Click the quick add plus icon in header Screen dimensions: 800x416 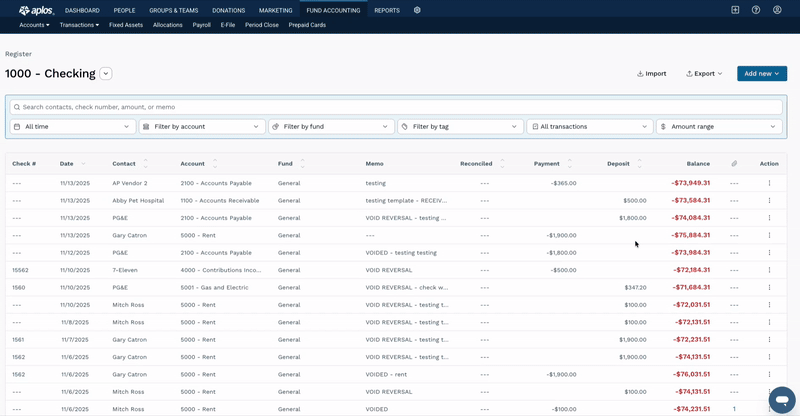(x=735, y=10)
